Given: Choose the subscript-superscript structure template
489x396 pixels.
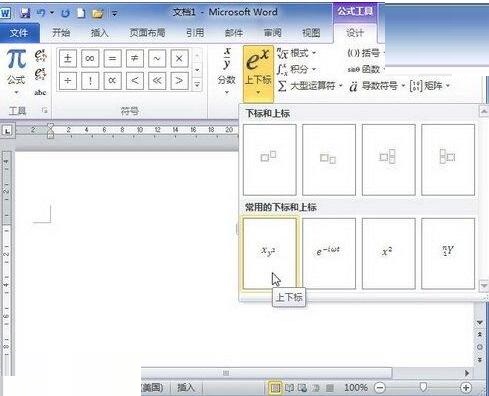Looking at the screenshot, I should click(389, 160).
